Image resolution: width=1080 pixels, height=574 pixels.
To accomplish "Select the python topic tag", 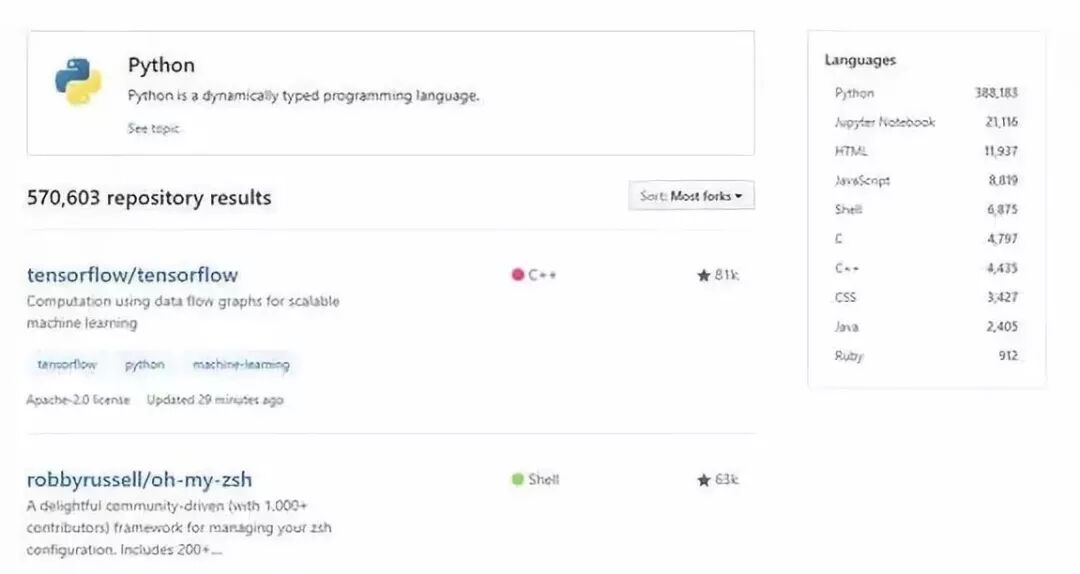I will tap(144, 365).
